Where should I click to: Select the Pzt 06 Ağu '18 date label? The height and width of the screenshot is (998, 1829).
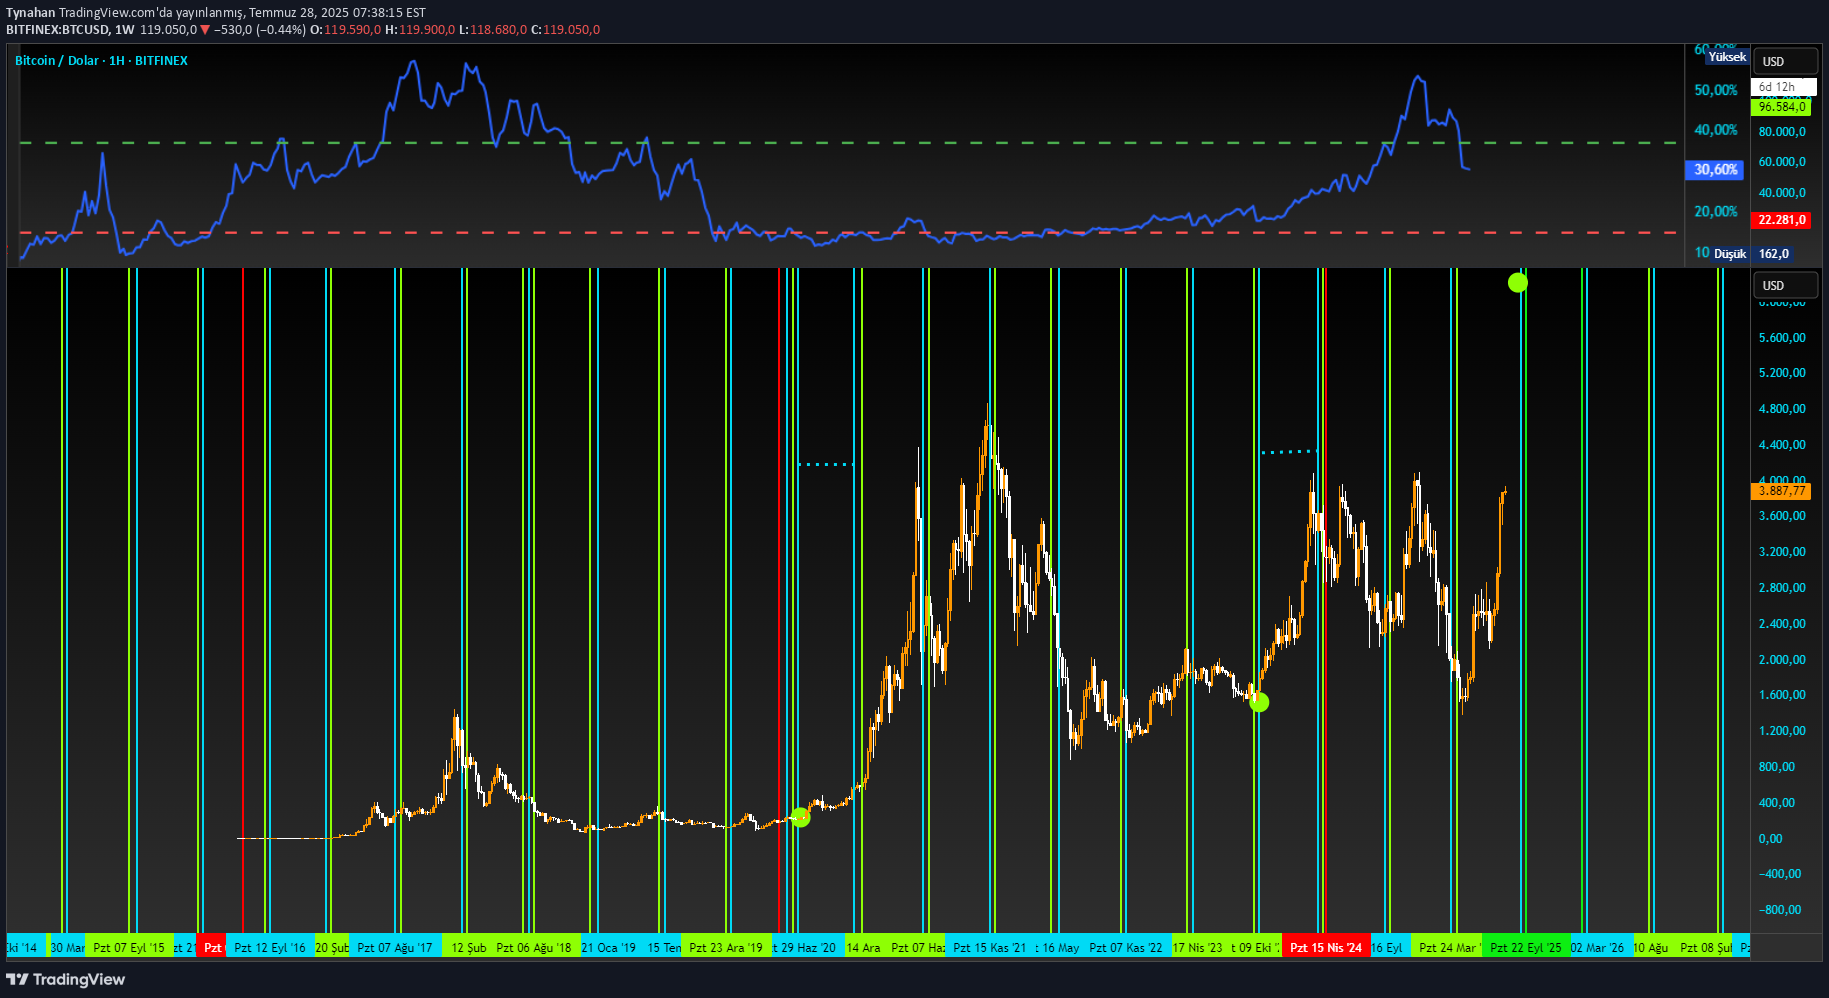click(533, 947)
